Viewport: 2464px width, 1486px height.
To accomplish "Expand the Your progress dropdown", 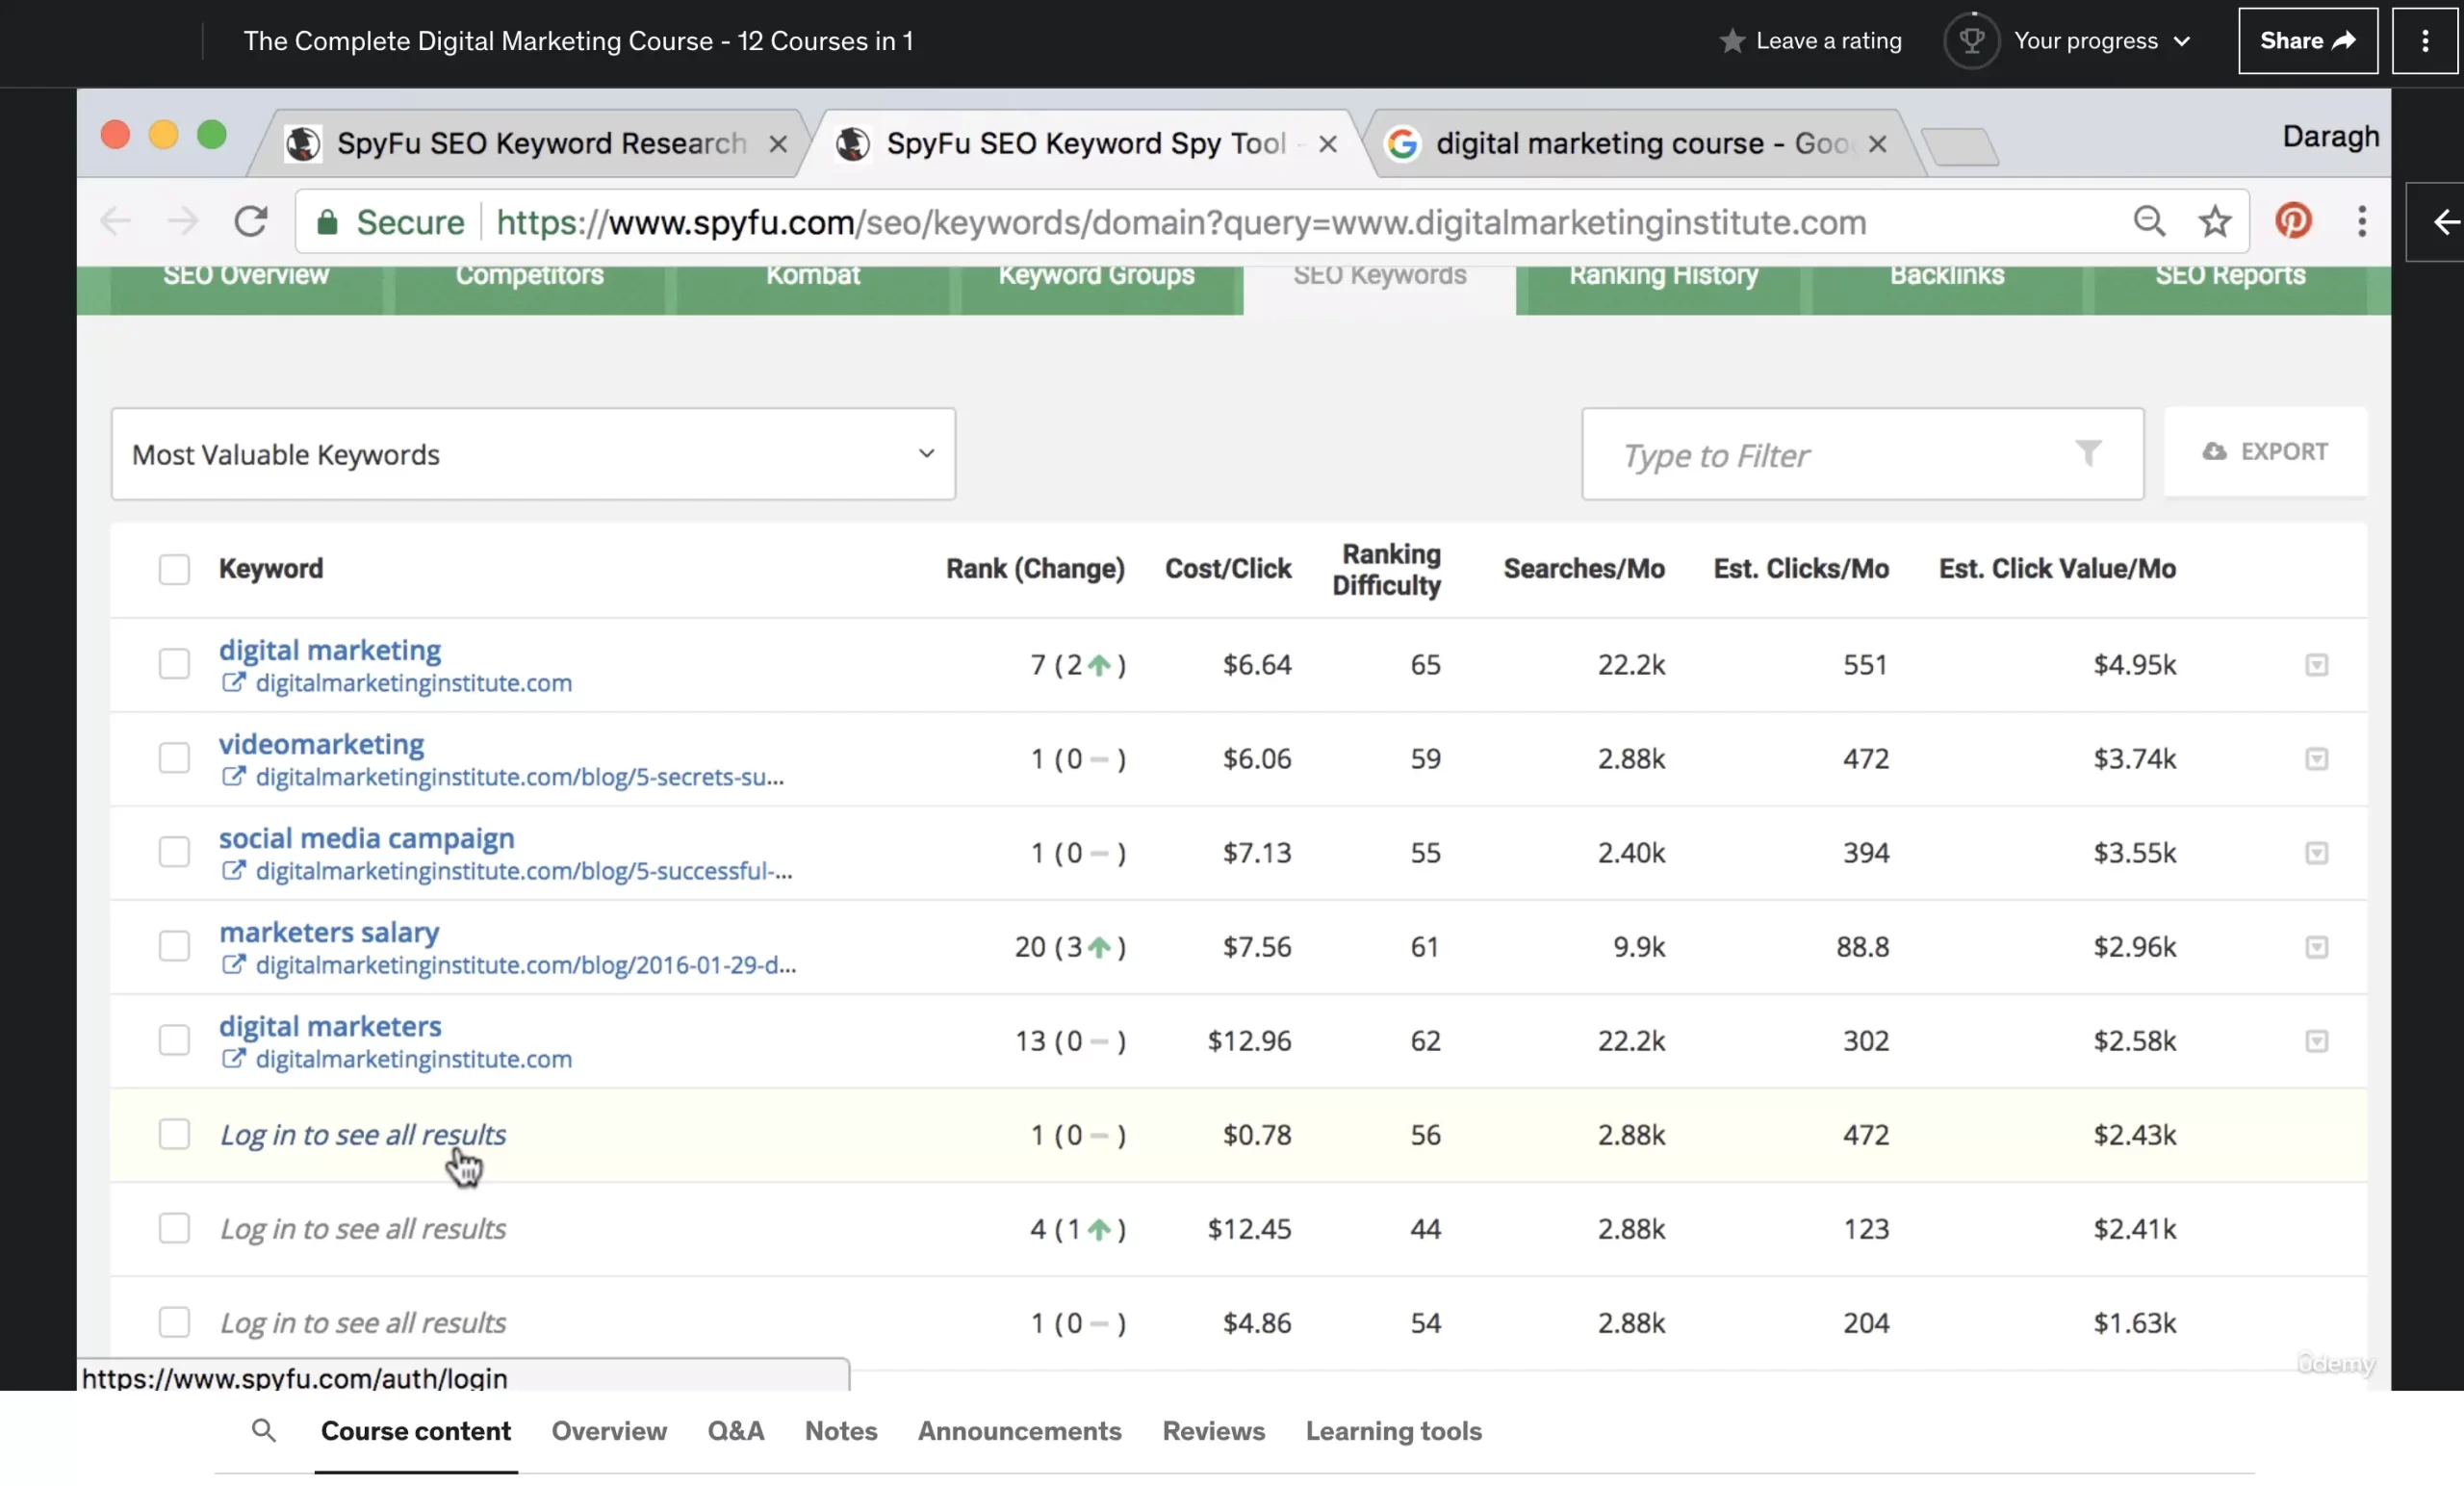I will click(2100, 41).
